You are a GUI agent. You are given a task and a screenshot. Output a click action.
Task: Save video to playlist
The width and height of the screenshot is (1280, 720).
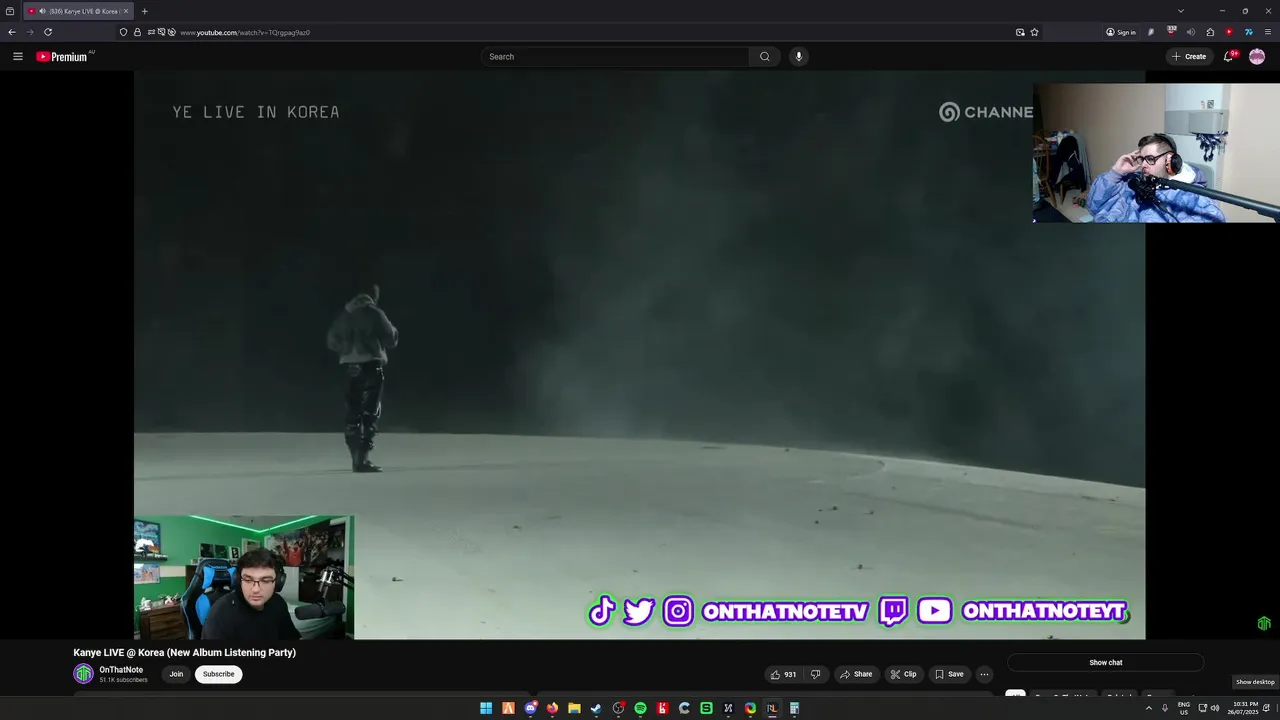pyautogui.click(x=949, y=674)
